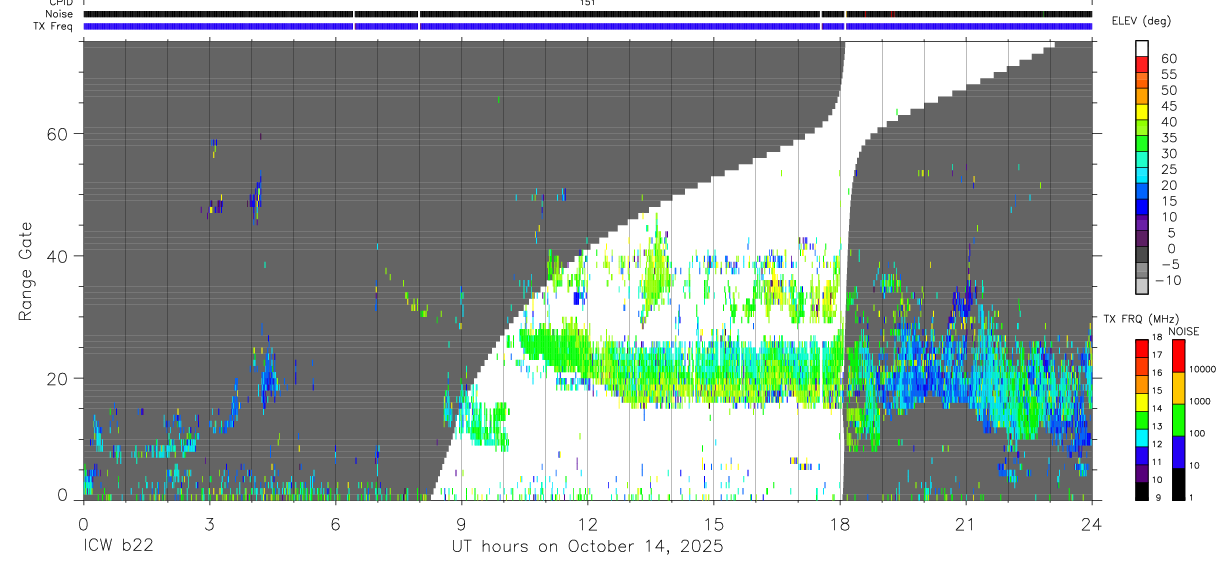Screen dimensions: 1228x567
Task: Click the '21' tick on UT hours axis
Action: (966, 523)
